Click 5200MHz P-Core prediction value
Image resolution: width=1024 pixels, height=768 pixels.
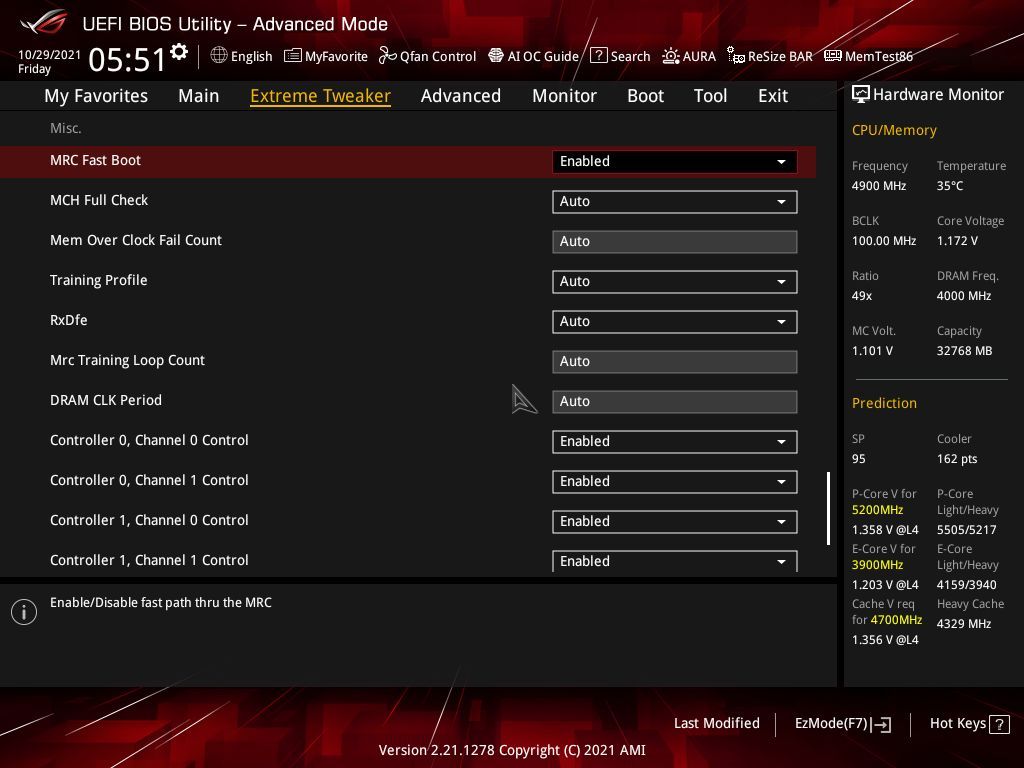pos(877,510)
